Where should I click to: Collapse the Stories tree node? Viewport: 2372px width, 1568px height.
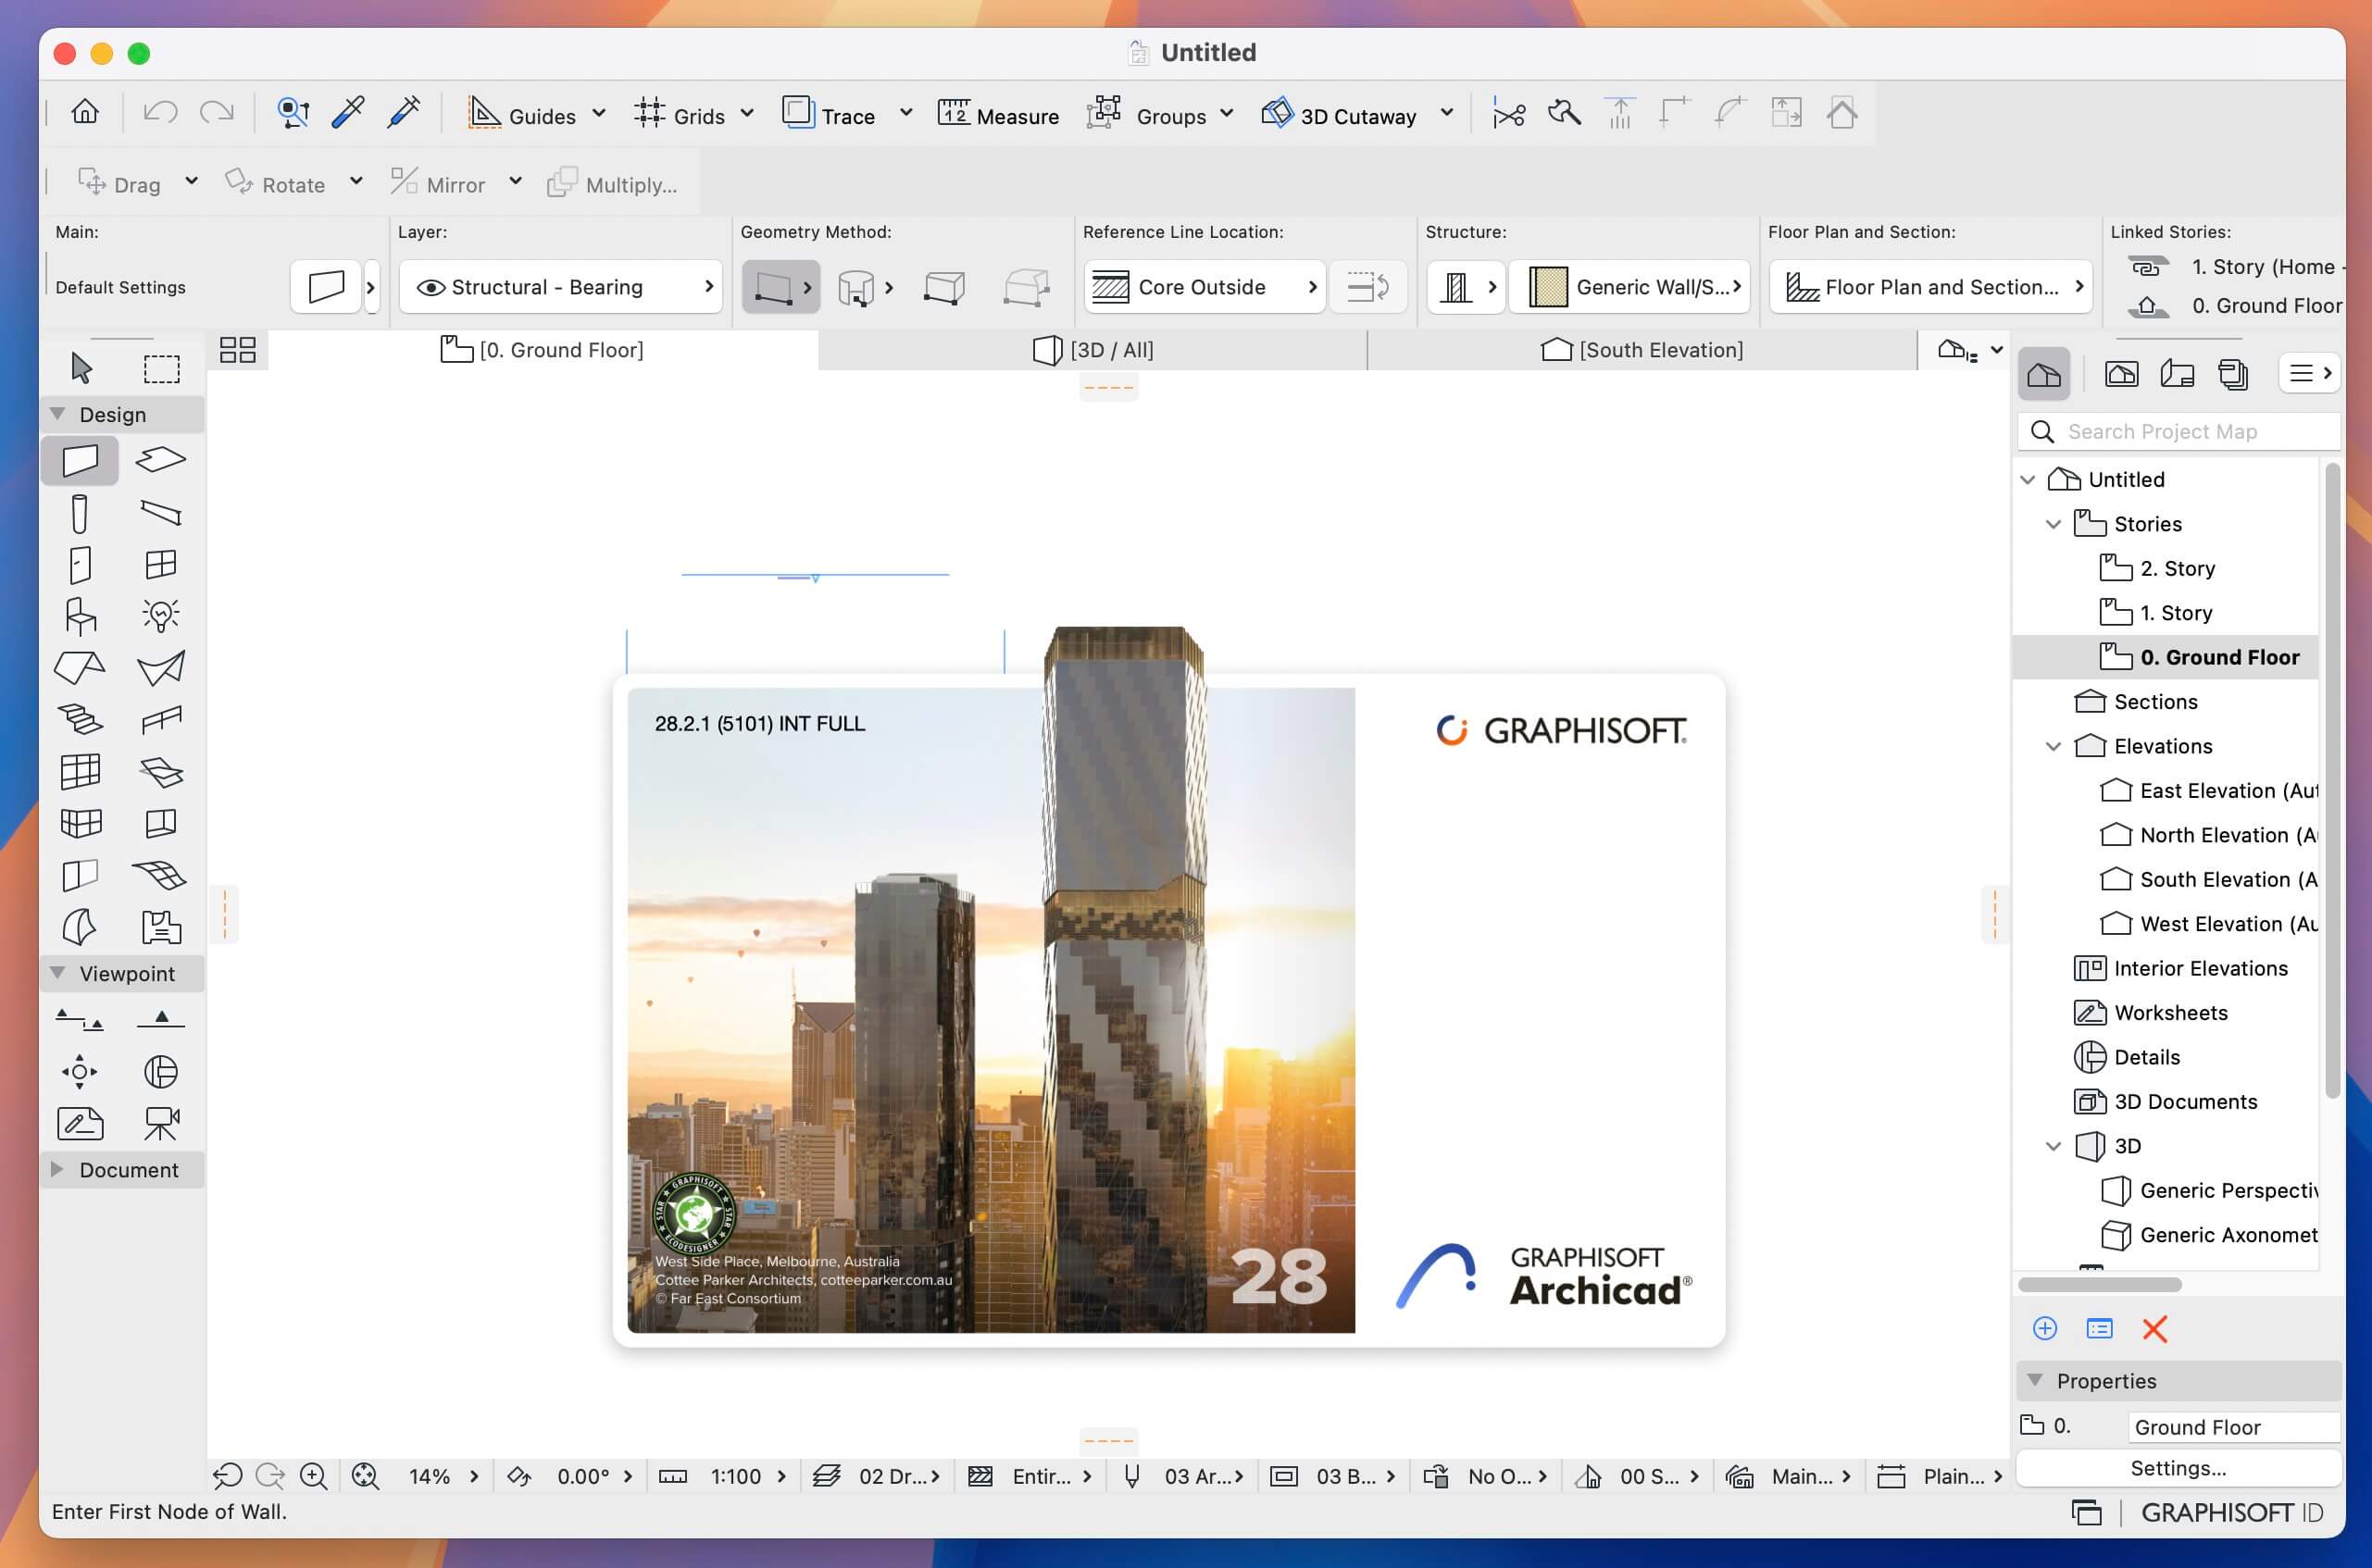(x=2053, y=524)
